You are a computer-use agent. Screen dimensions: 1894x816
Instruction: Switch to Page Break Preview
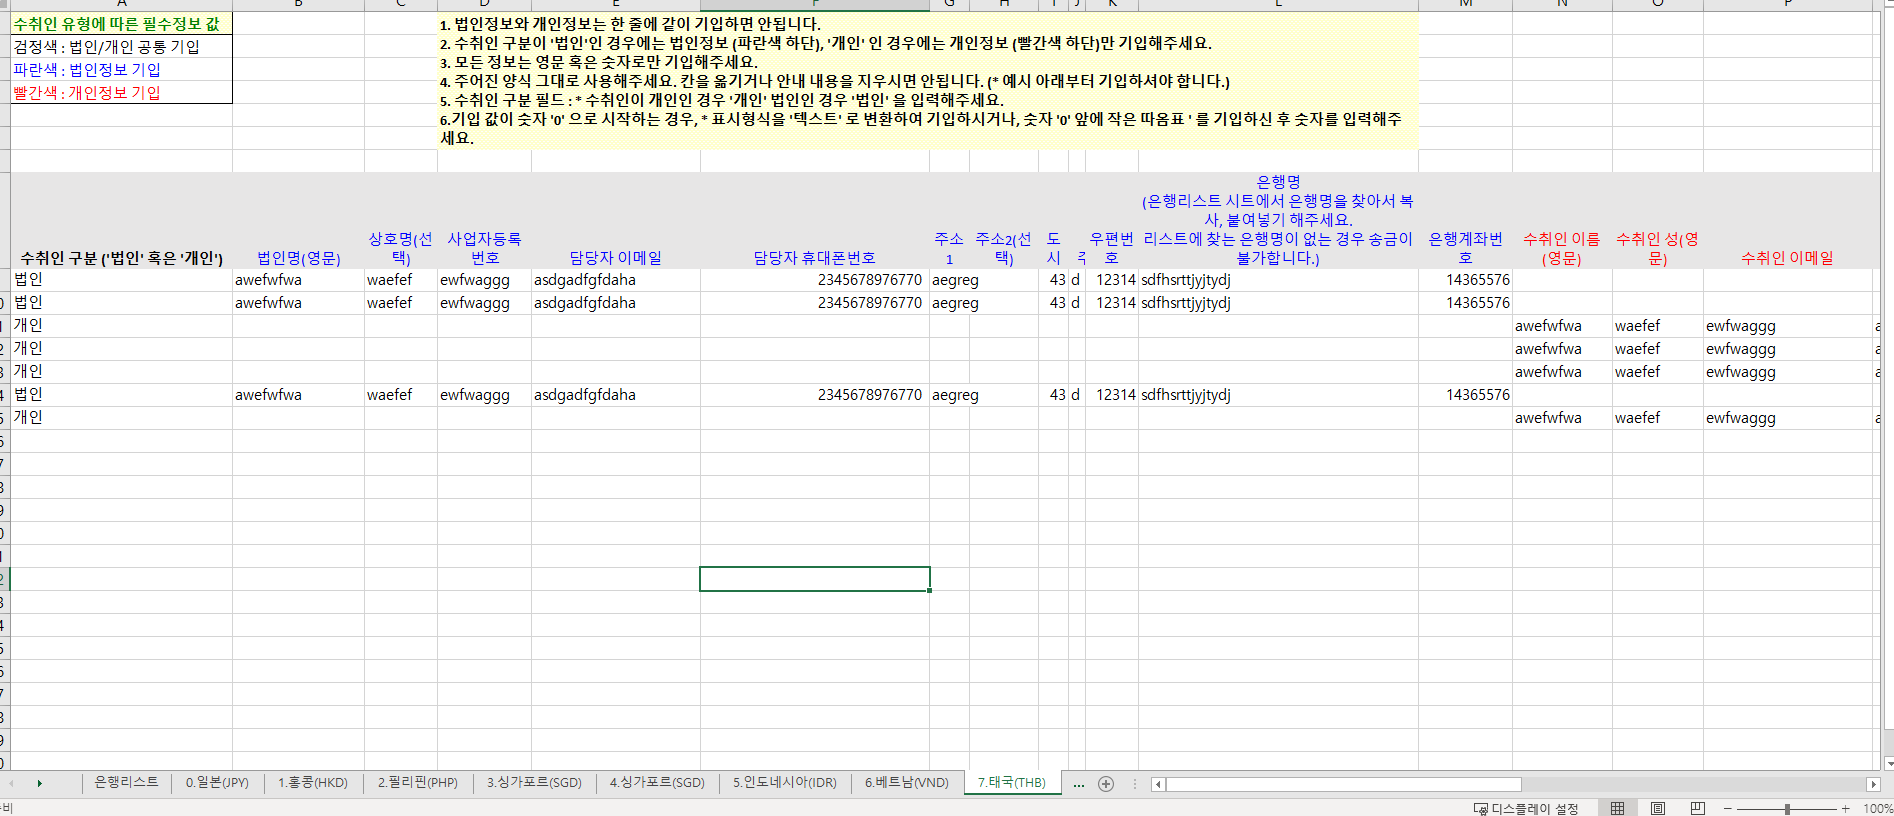[x=1698, y=808]
